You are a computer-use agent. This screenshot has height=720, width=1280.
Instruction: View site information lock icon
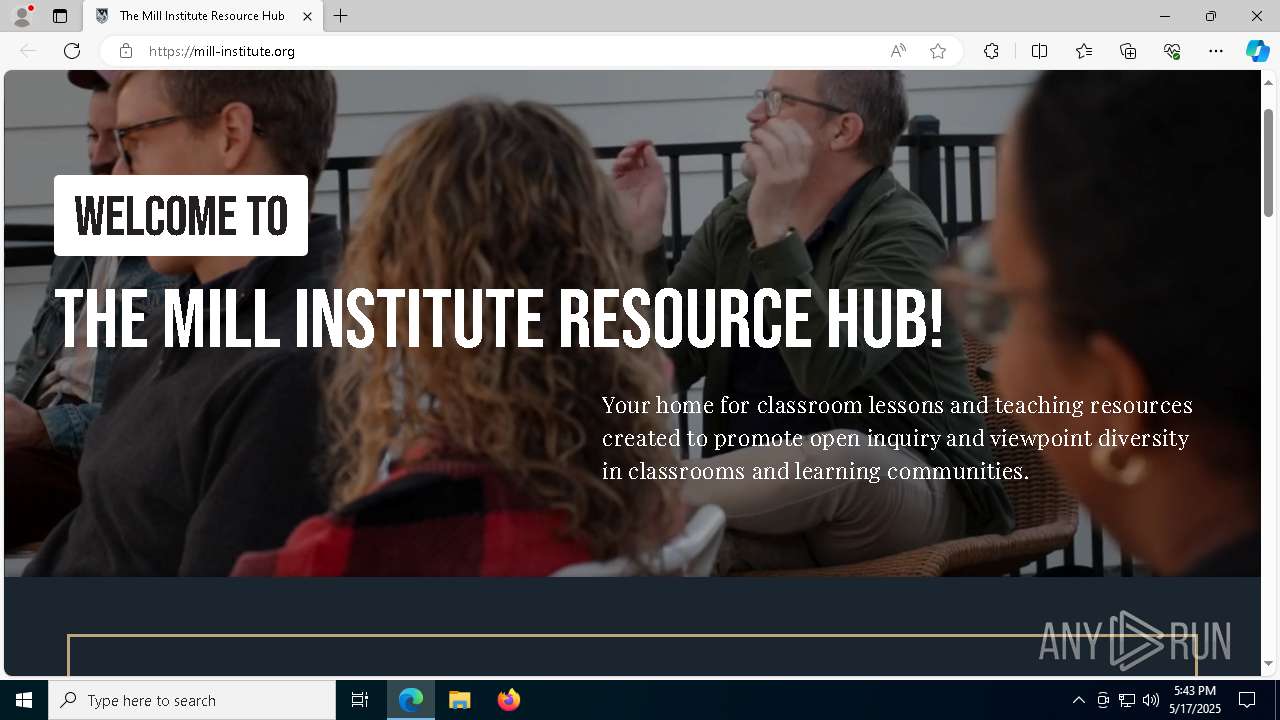coord(126,51)
